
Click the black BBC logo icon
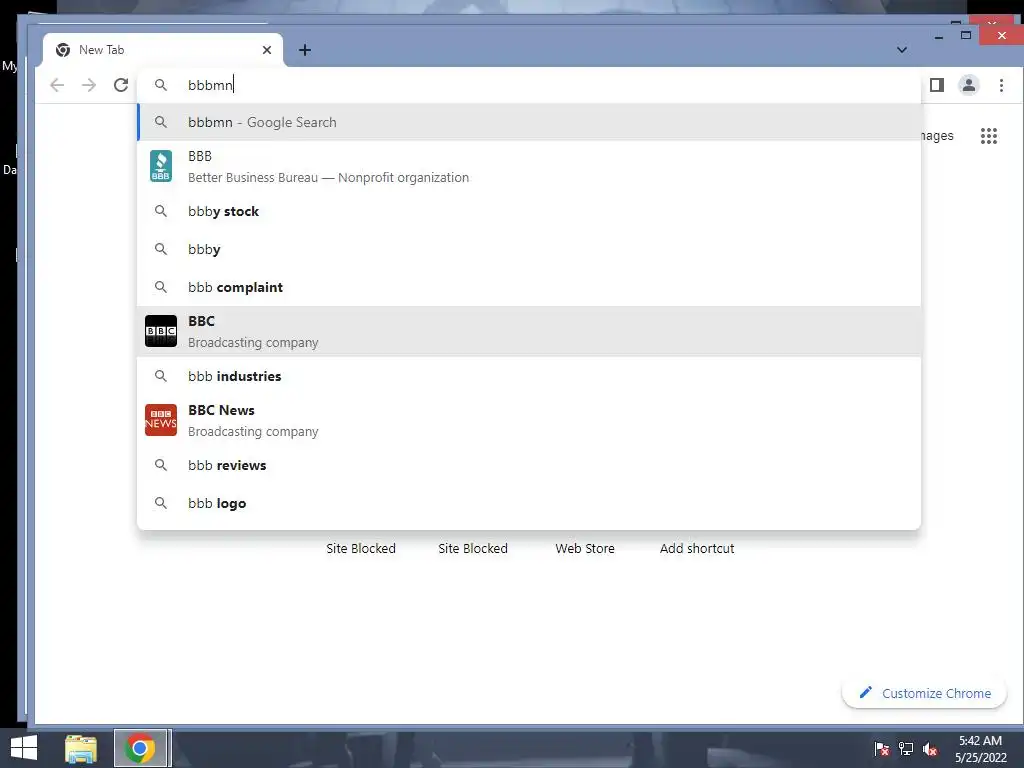161,331
